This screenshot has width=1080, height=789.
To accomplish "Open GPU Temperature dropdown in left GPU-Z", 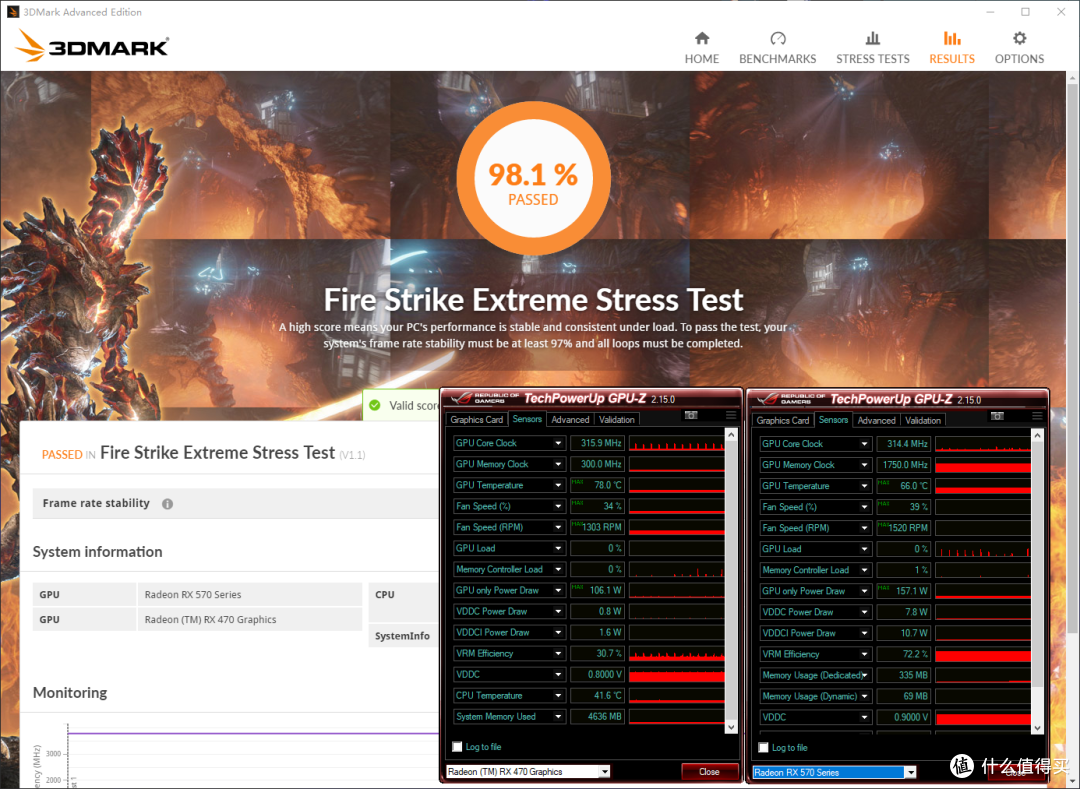I will (x=558, y=485).
